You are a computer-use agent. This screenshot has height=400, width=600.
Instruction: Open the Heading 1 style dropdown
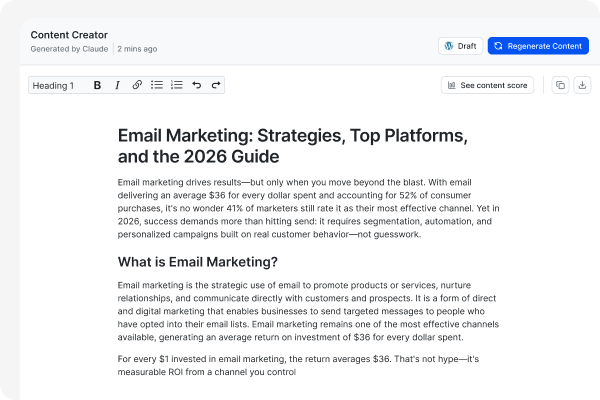(x=54, y=86)
